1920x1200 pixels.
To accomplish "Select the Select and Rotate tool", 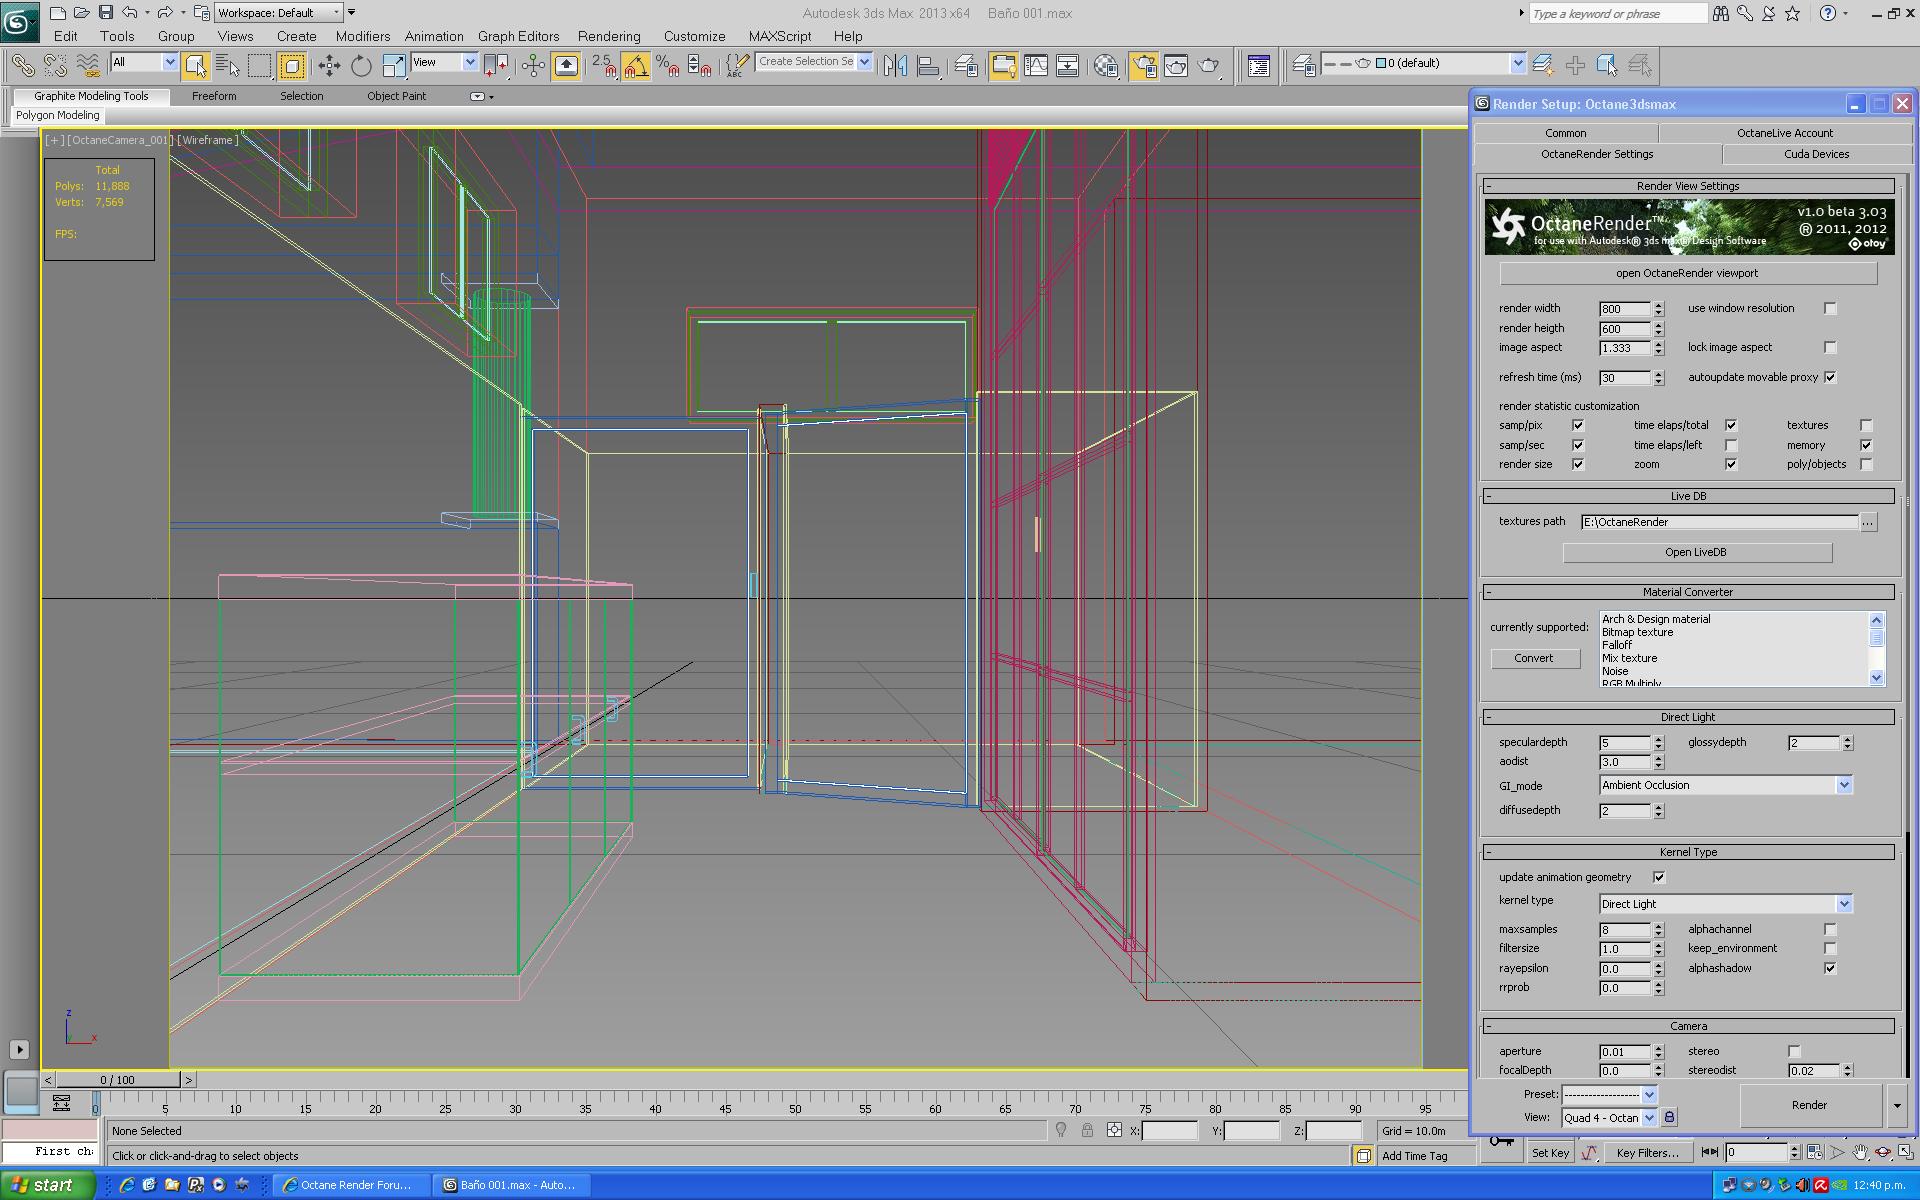I will pyautogui.click(x=361, y=66).
